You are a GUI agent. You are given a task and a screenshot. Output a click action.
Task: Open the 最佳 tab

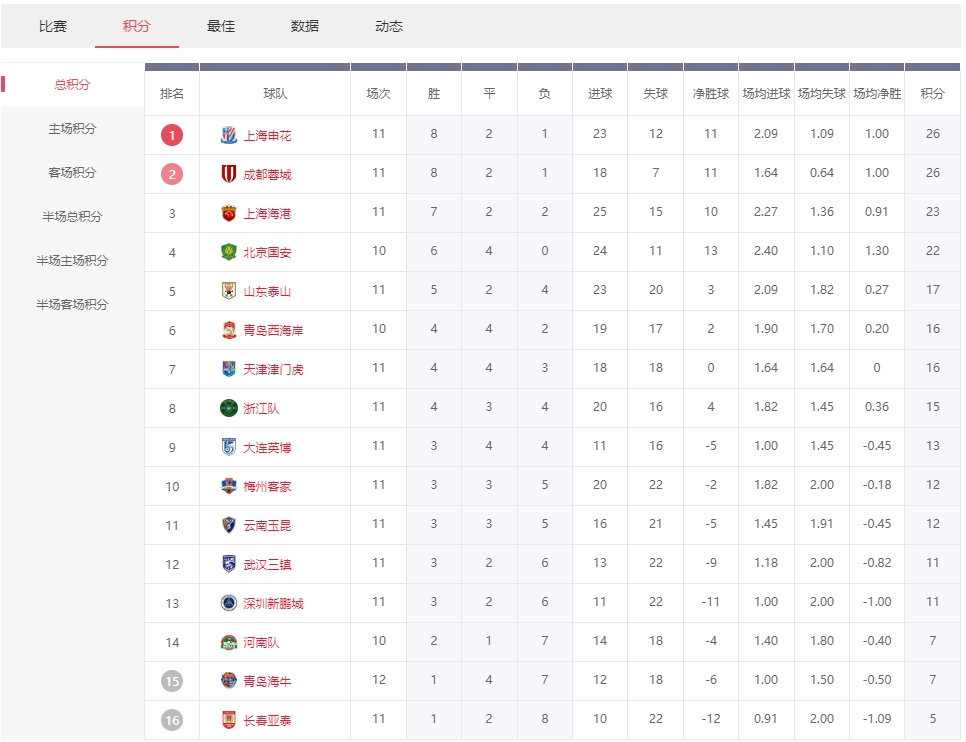221,27
